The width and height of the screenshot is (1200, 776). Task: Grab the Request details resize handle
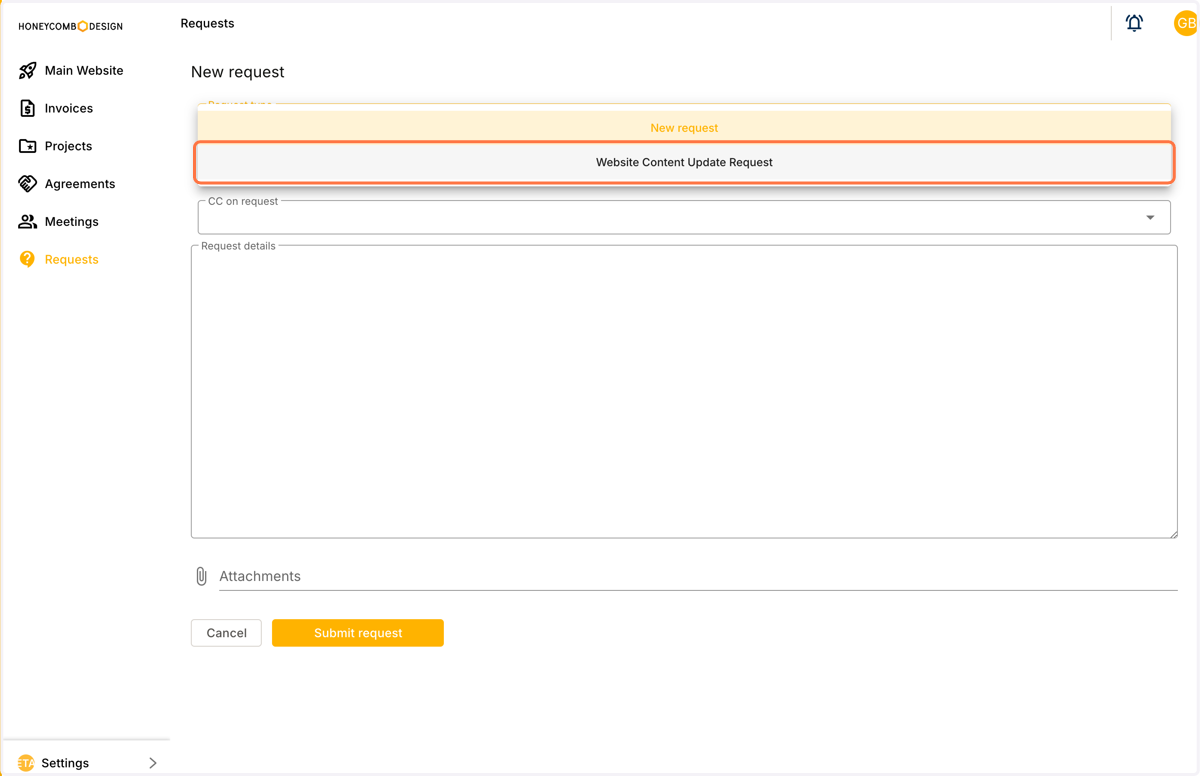click(1172, 533)
